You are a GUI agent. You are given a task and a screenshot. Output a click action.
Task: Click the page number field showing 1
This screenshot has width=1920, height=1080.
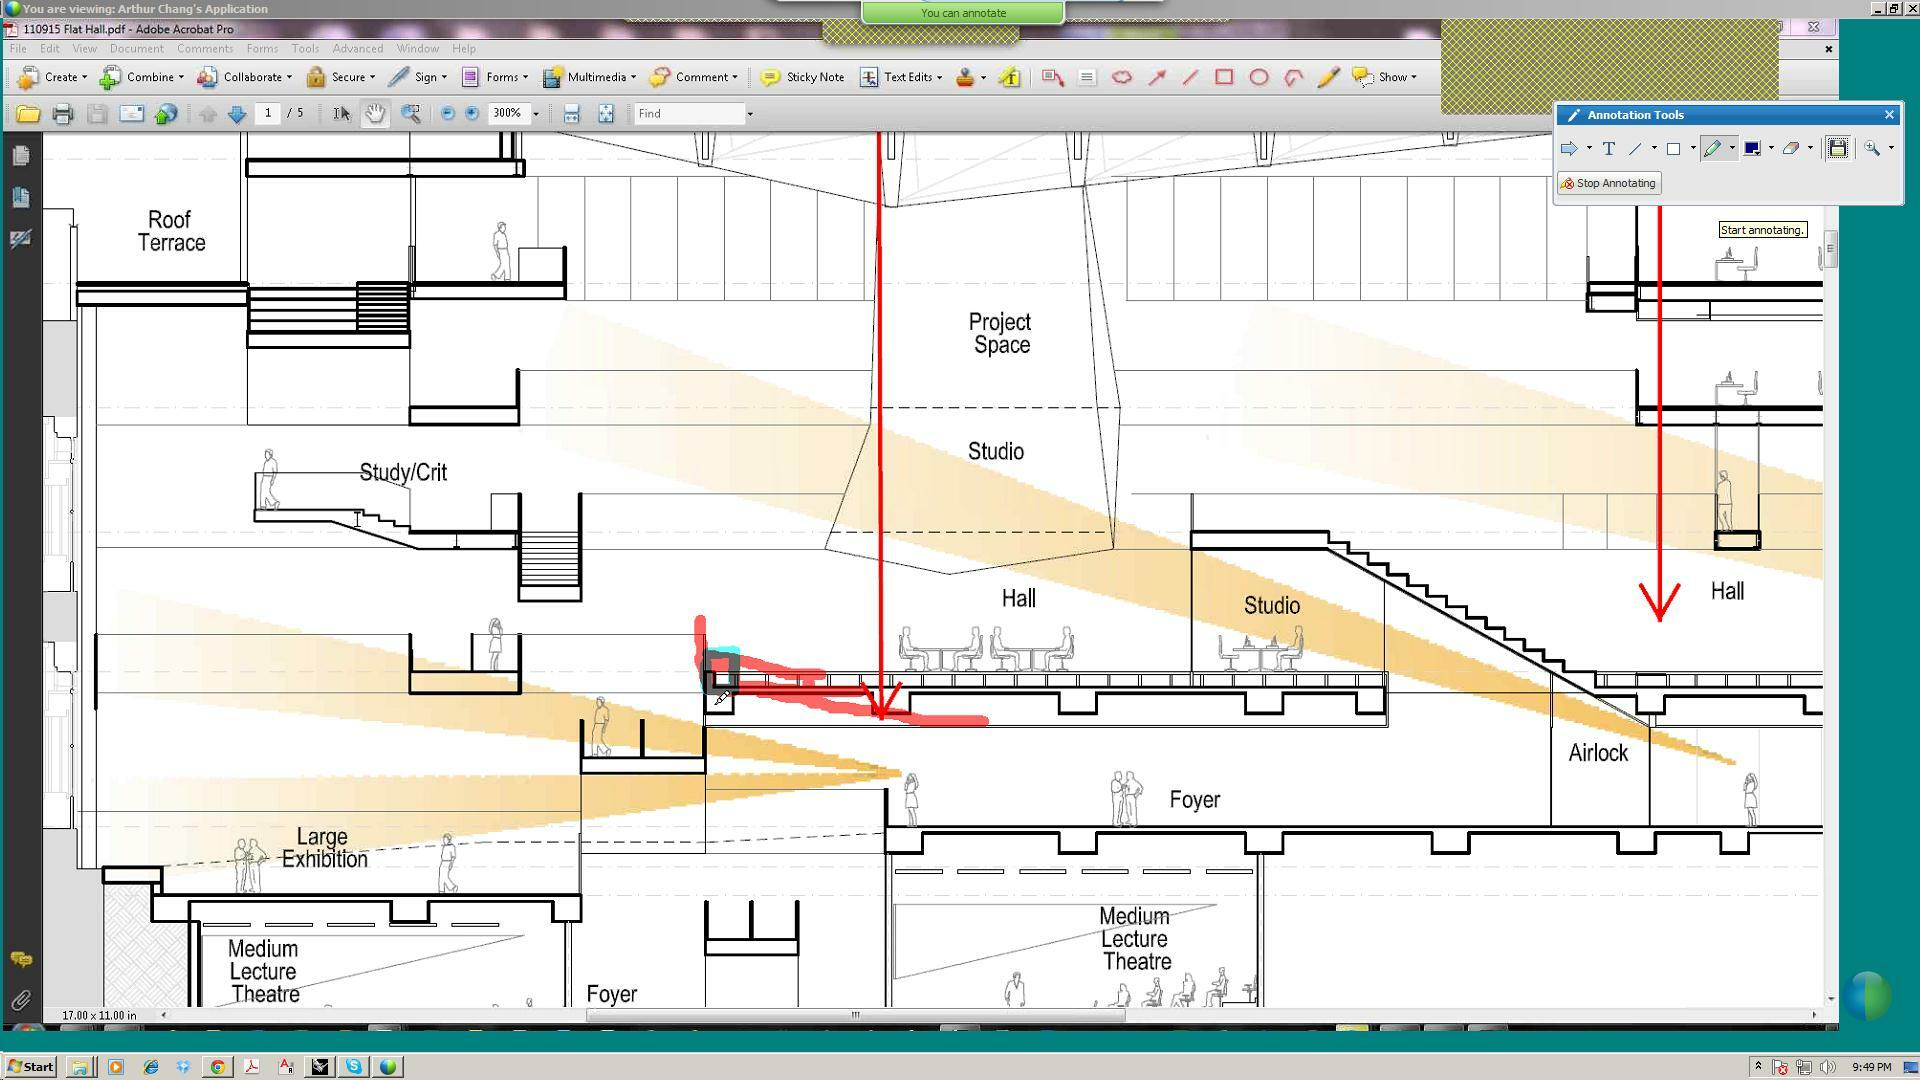click(268, 113)
